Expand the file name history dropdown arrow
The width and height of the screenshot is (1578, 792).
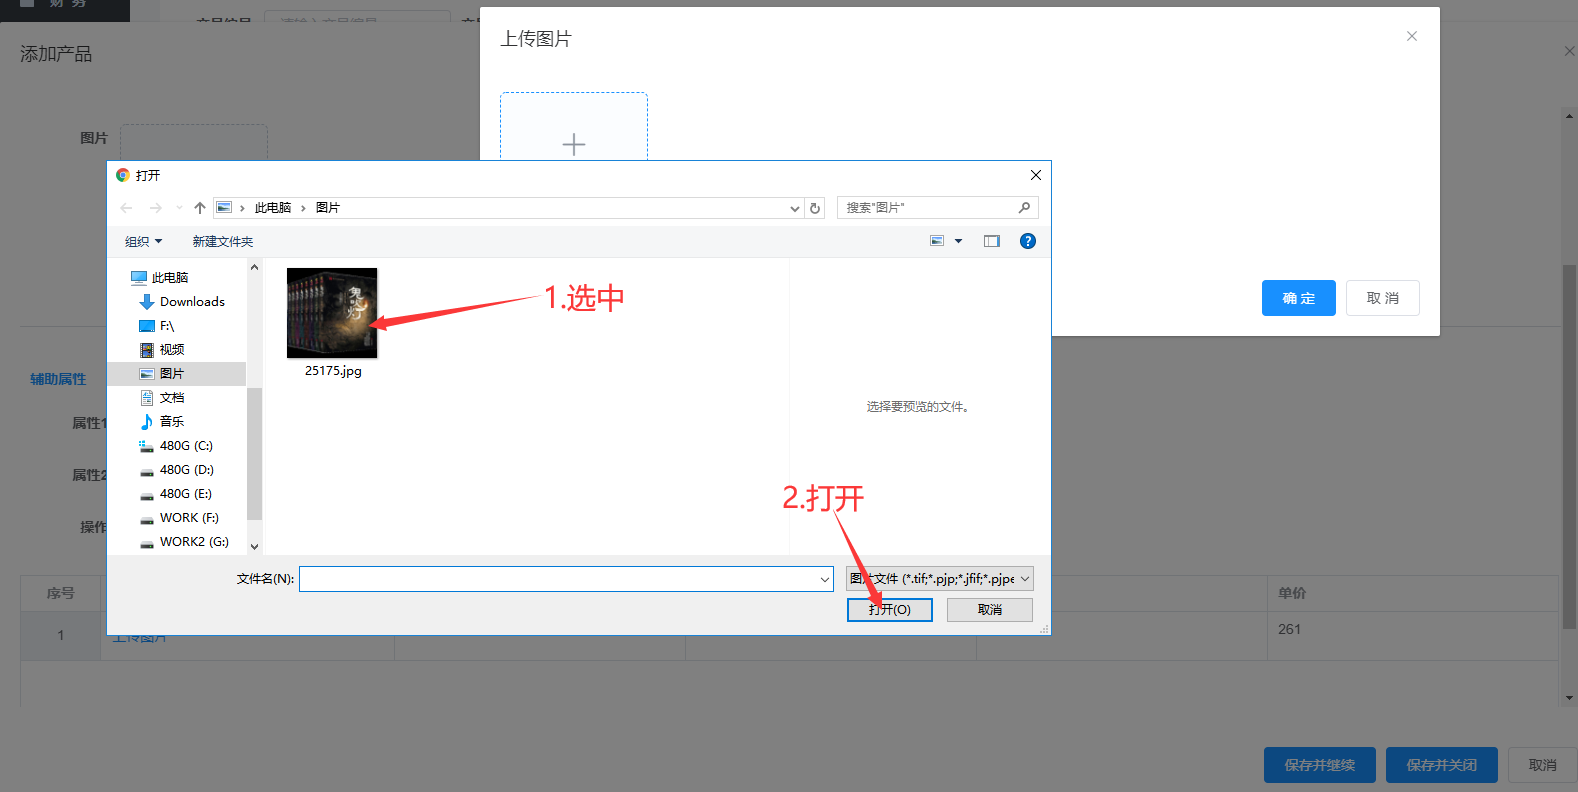825,579
